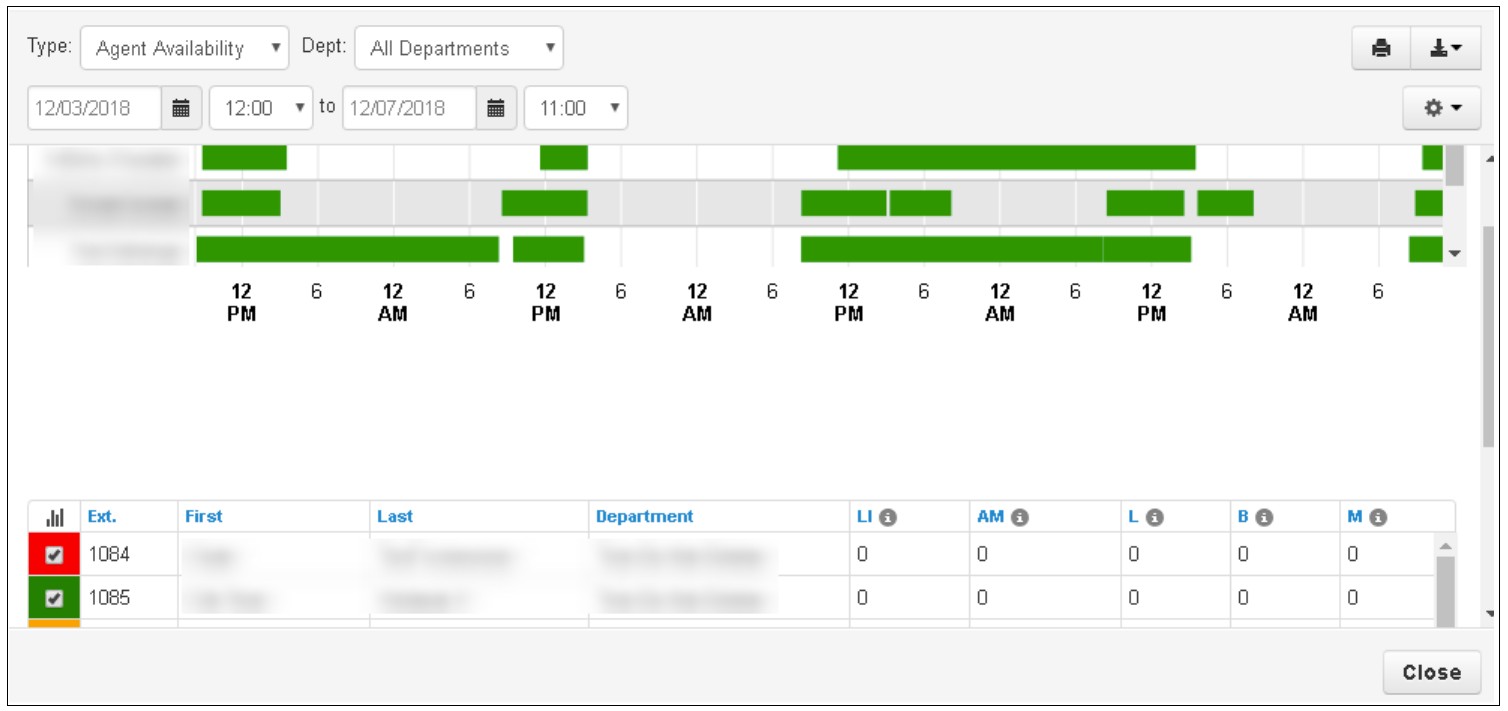Uncheck the checkbox for extension 1085
The height and width of the screenshot is (711, 1508).
(55, 598)
